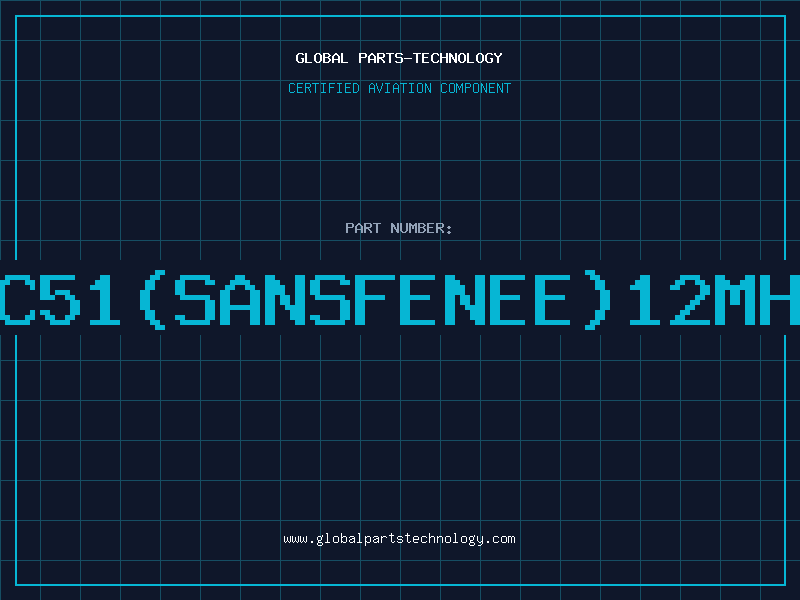Click the PART NUMBER: label
Viewport: 800px width, 600px height.
coord(399,228)
